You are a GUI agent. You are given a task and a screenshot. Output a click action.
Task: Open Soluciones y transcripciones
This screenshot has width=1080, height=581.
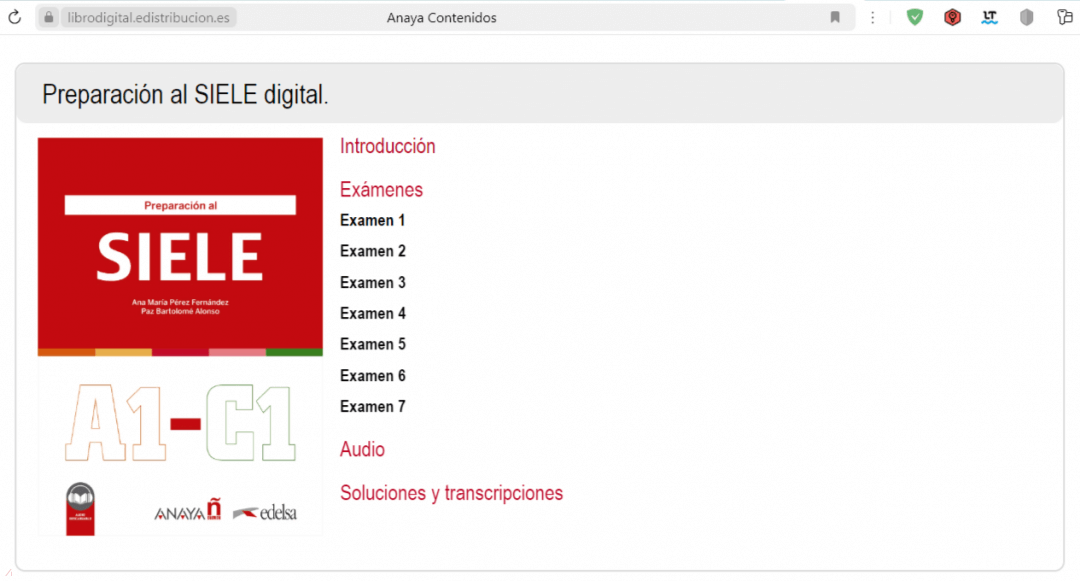click(451, 493)
